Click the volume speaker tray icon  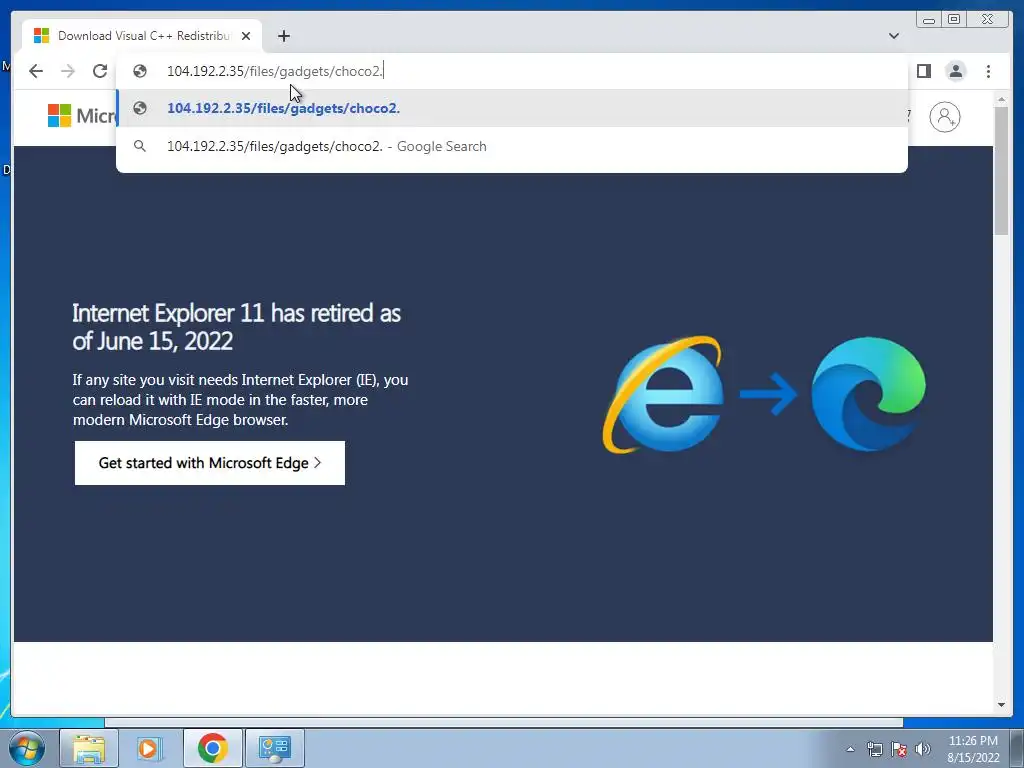click(x=923, y=749)
